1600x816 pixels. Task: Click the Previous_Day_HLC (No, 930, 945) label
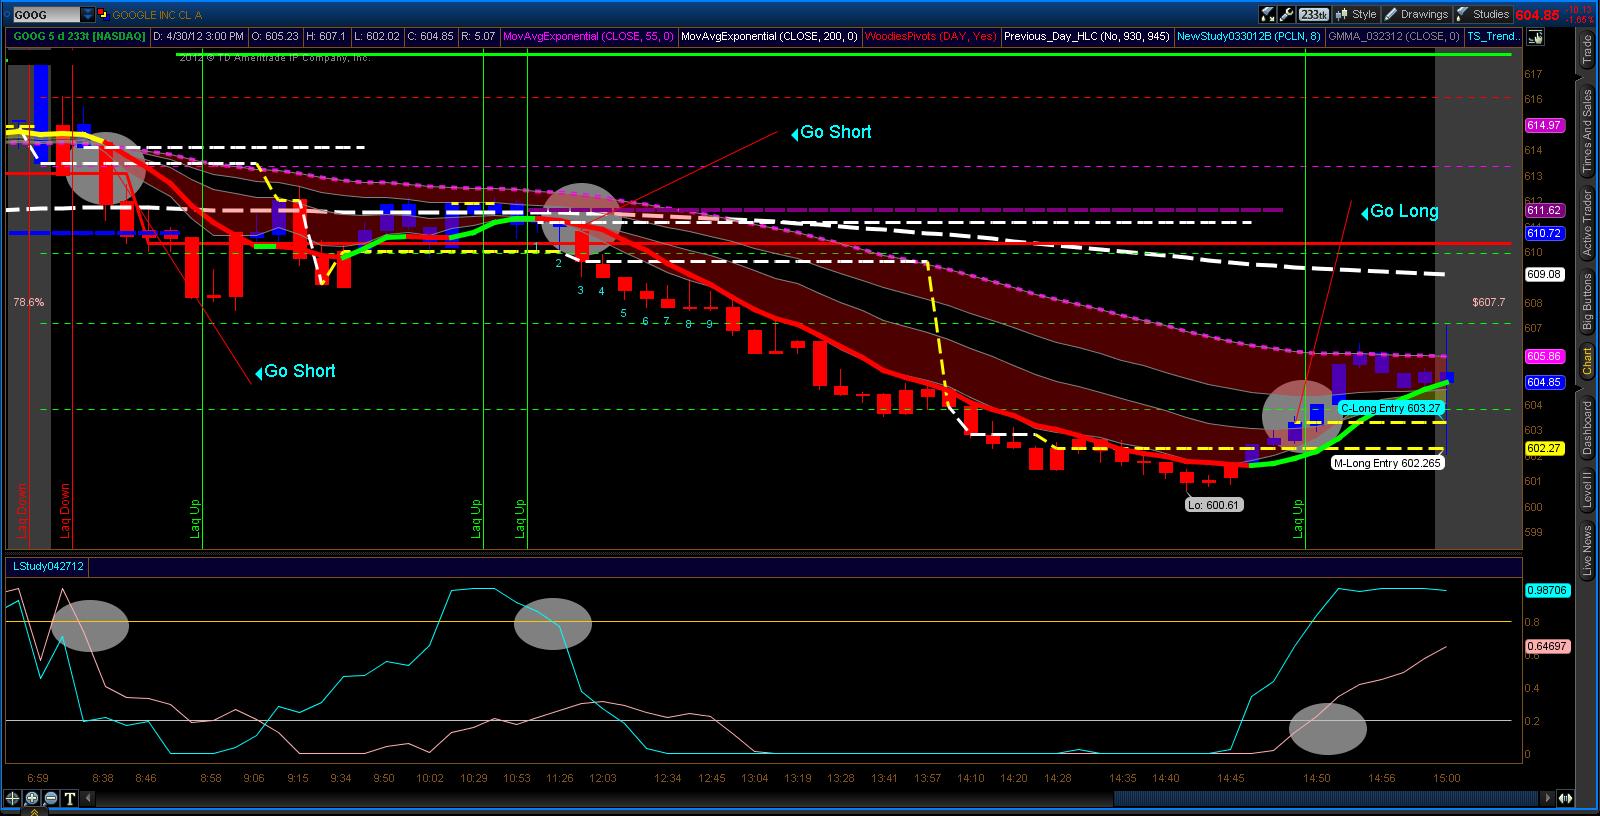pyautogui.click(x=1087, y=36)
